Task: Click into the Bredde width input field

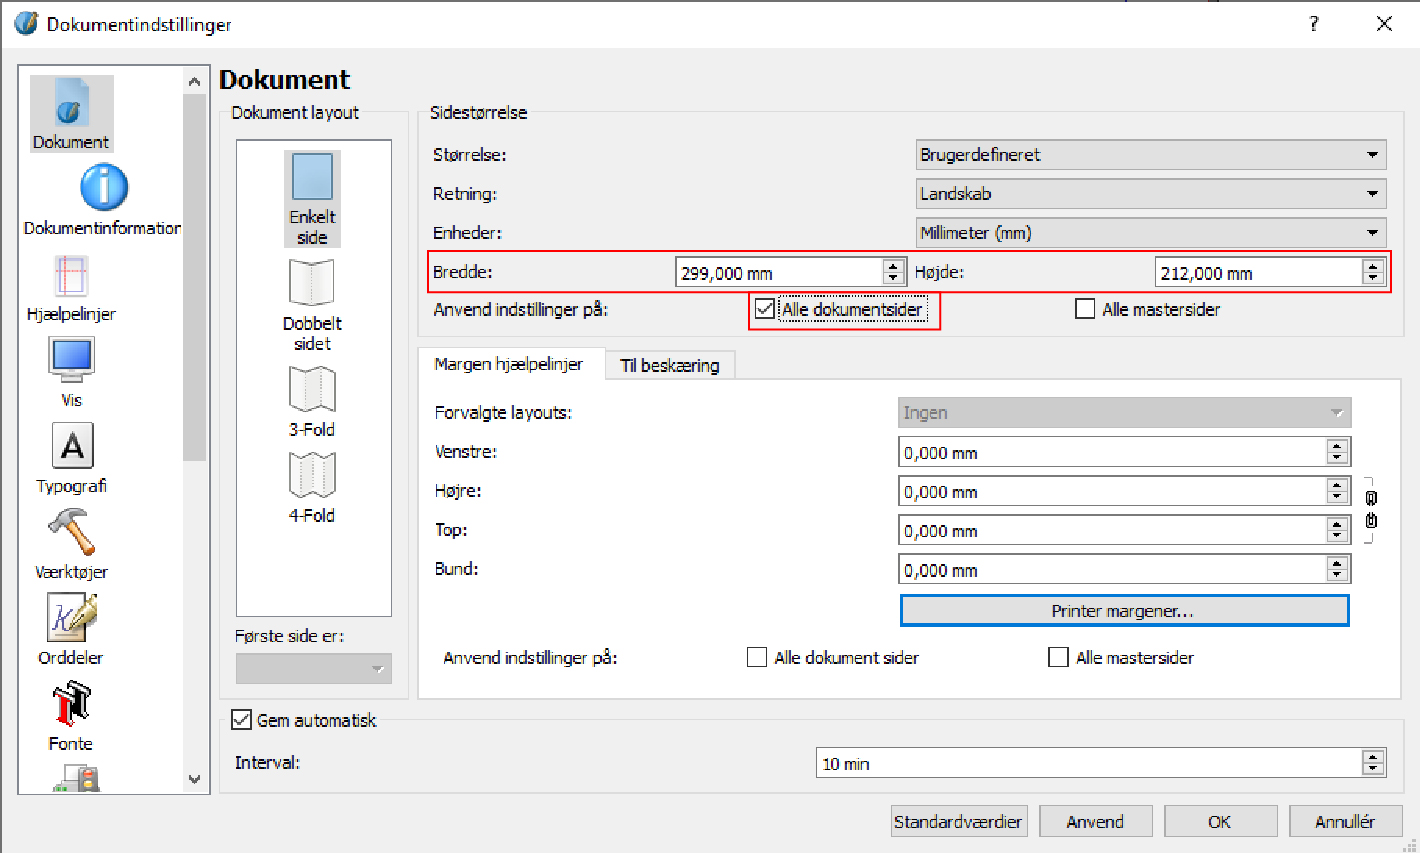Action: [777, 273]
